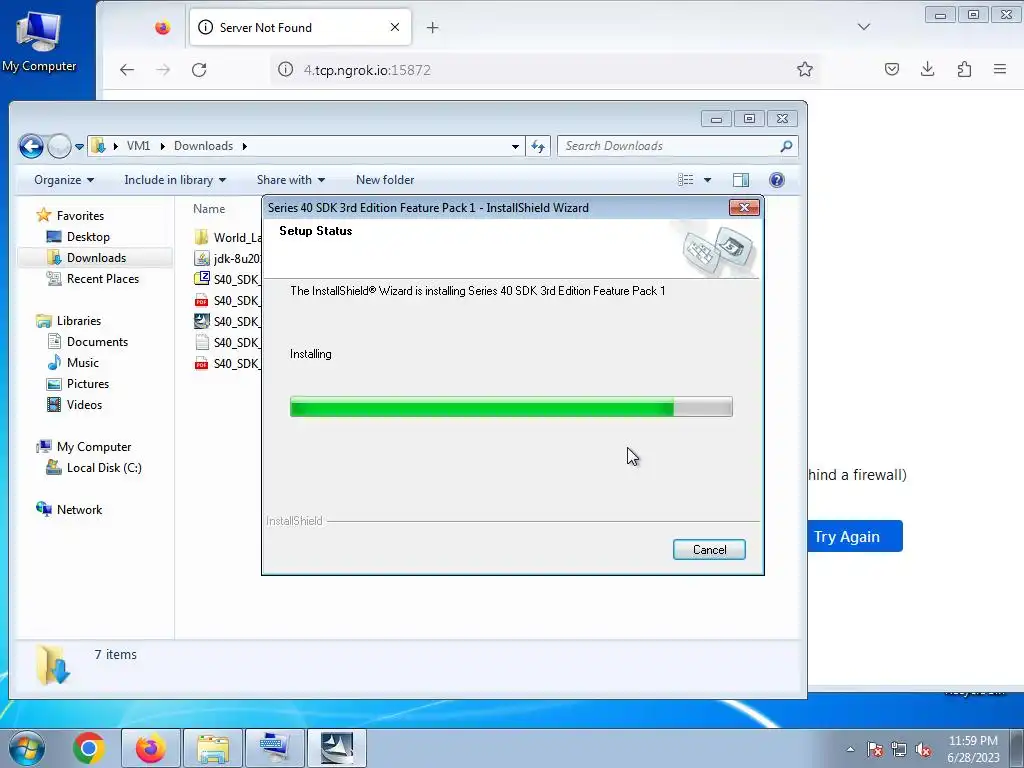Viewport: 1024px width, 768px height.
Task: Open Pictures library
Action: pyautogui.click(x=88, y=383)
